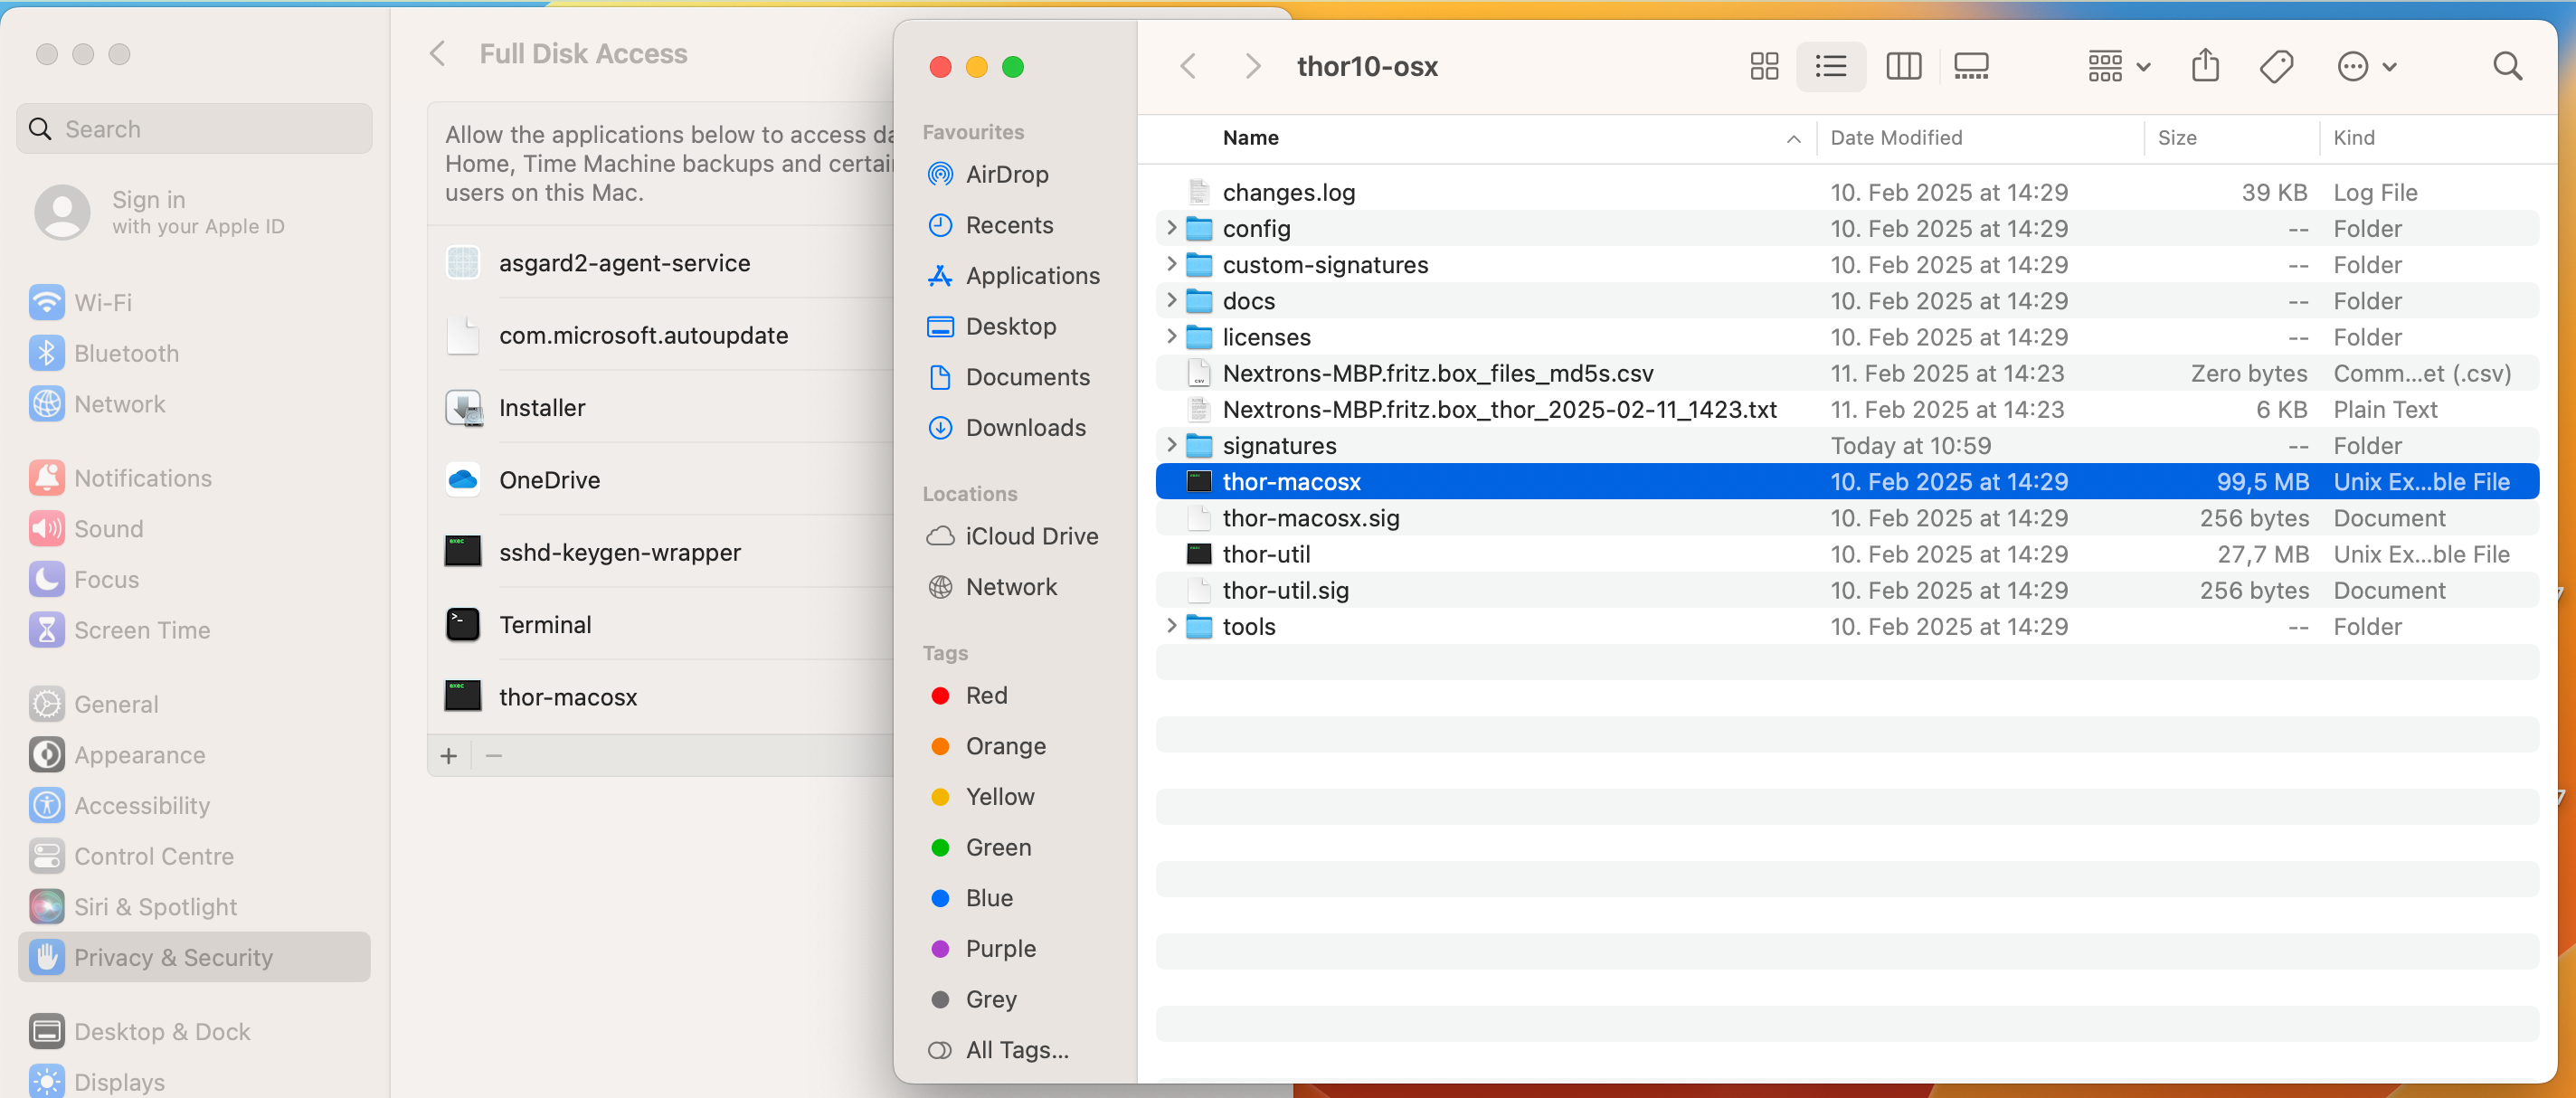The width and height of the screenshot is (2576, 1098).
Task: Open AirDrop in Finder sidebar
Action: pos(1006,174)
